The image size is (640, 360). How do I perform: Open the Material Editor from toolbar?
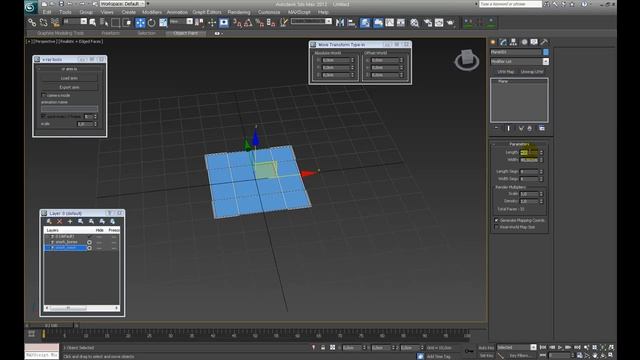(415, 23)
